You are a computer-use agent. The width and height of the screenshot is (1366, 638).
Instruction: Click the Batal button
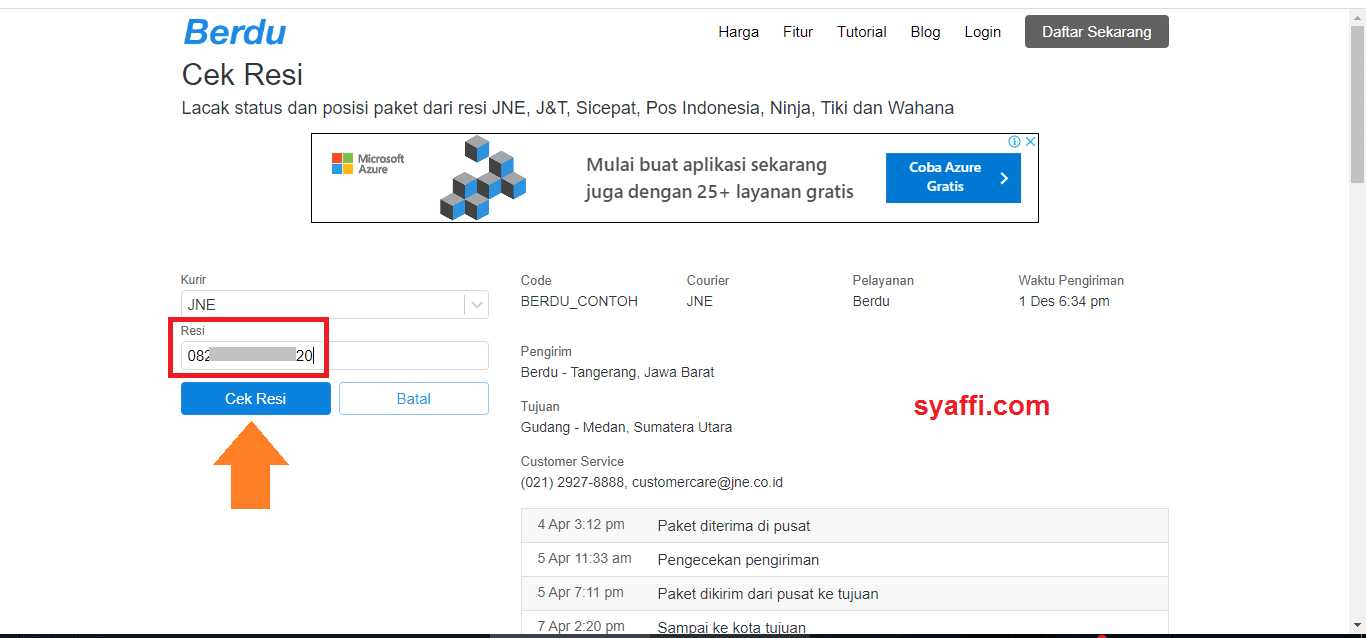(414, 398)
